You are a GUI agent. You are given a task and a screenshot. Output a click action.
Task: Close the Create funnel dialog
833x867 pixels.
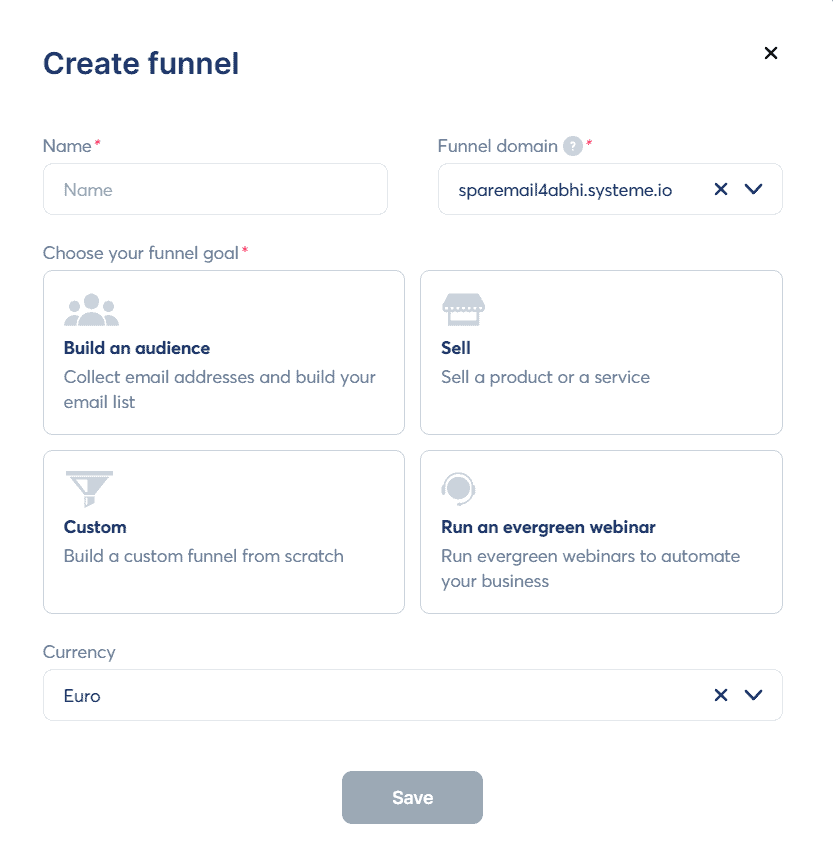pyautogui.click(x=771, y=53)
